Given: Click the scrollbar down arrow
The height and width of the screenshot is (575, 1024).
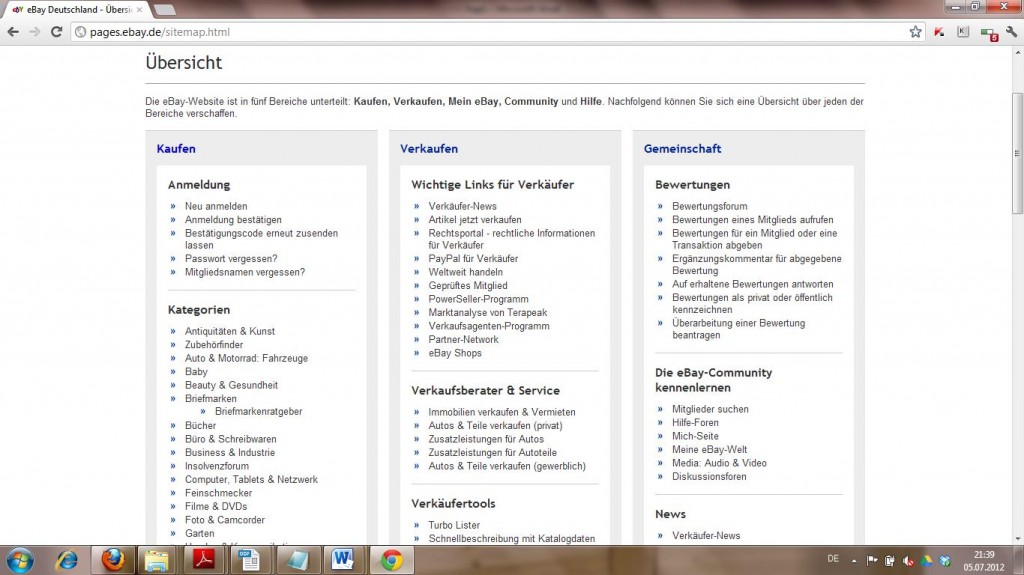Looking at the screenshot, I should (1017, 539).
